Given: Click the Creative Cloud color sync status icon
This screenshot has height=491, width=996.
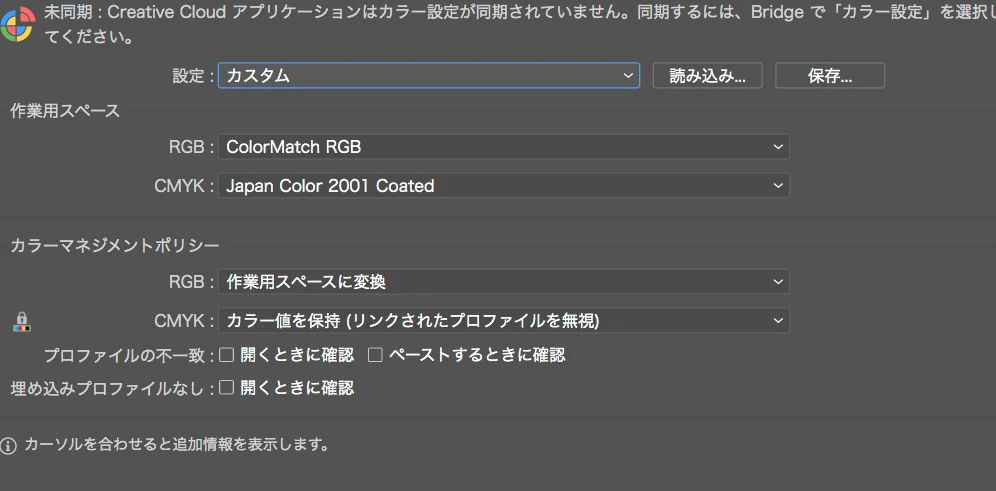Looking at the screenshot, I should [x=17, y=25].
